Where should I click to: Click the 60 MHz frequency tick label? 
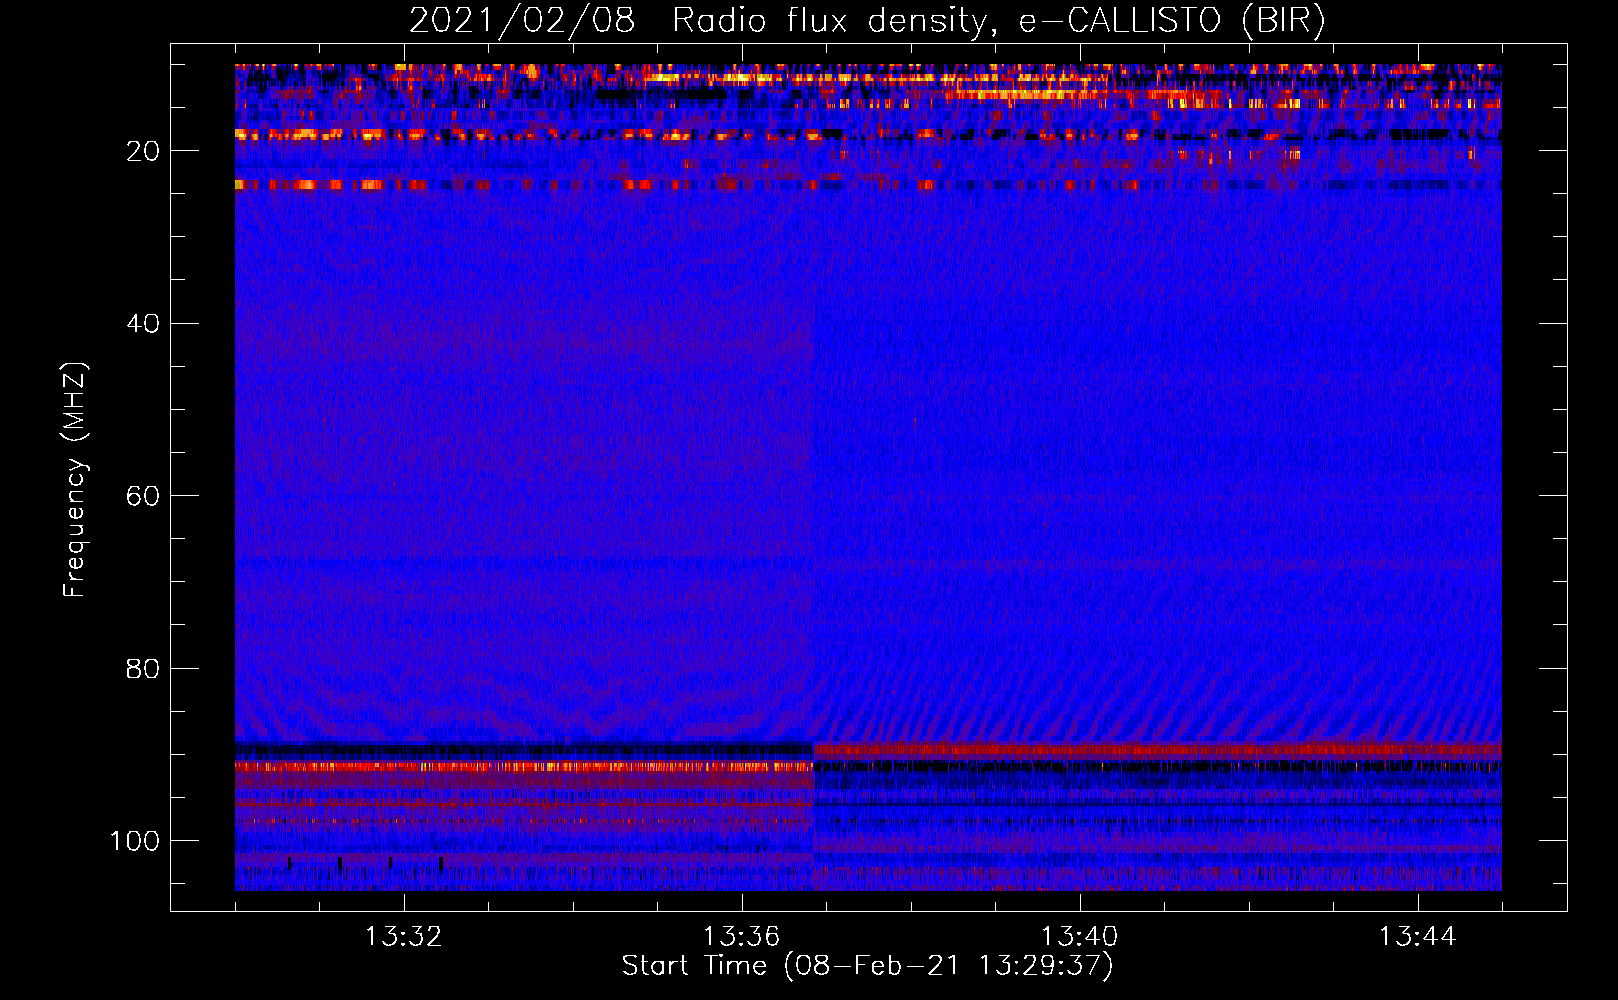click(144, 496)
